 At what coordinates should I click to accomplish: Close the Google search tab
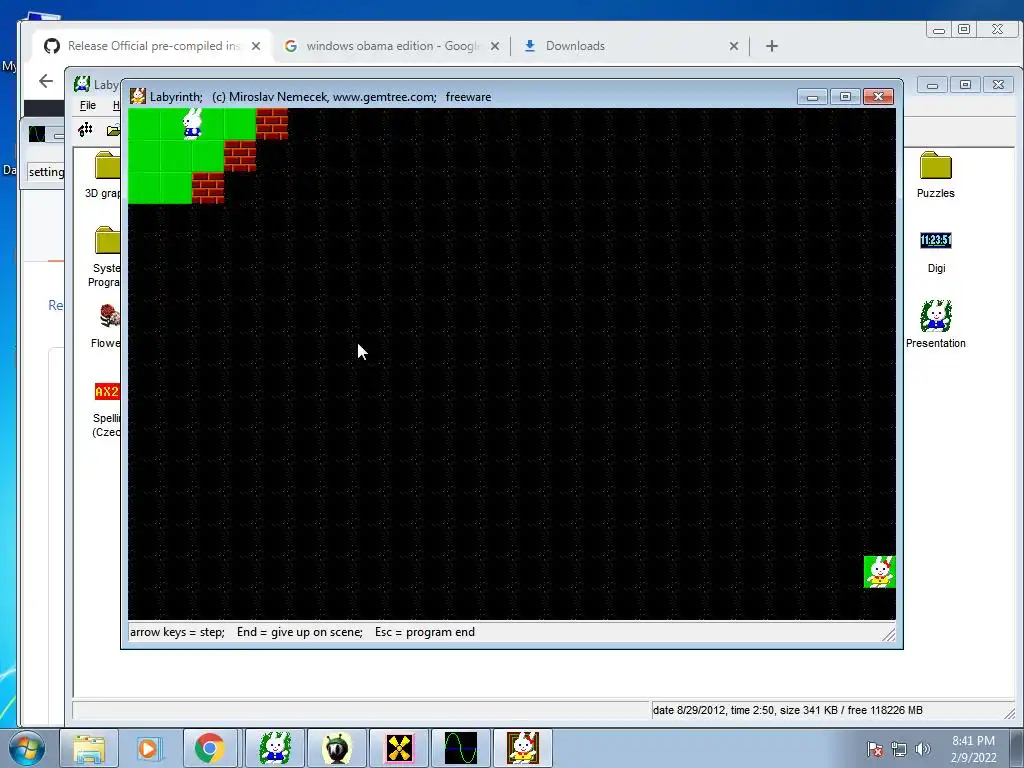[x=495, y=46]
